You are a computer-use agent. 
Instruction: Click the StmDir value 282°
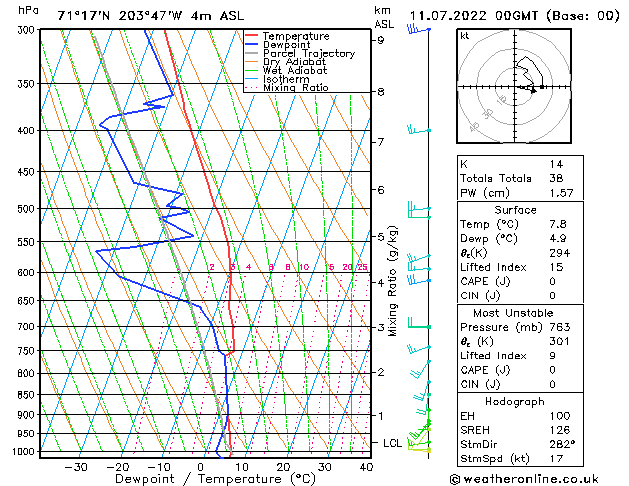(x=562, y=445)
